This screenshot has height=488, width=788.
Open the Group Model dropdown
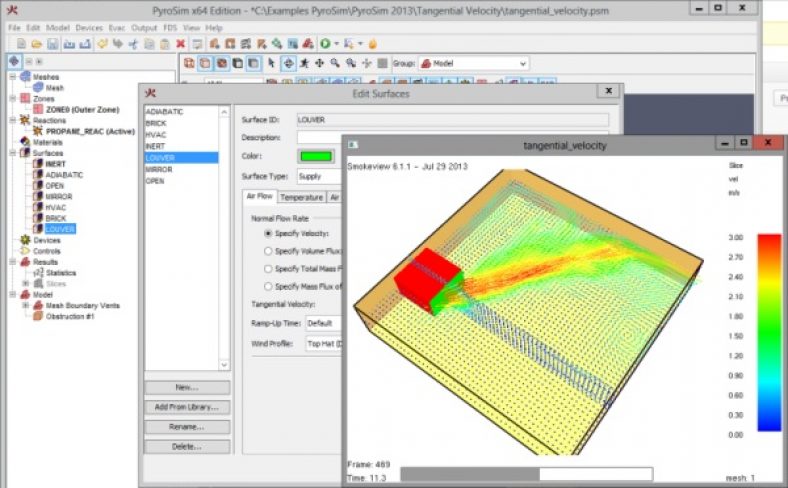pos(472,63)
